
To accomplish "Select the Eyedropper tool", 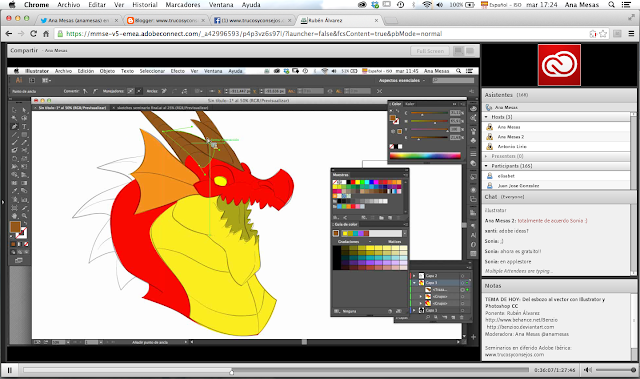I will 14,191.
